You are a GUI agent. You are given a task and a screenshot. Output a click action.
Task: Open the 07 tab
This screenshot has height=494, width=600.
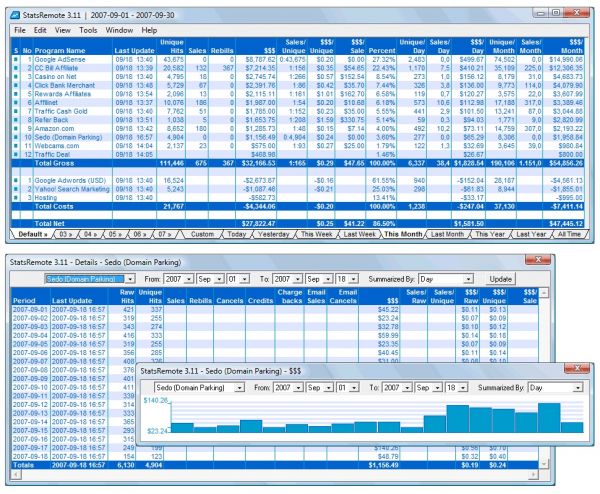[165, 234]
